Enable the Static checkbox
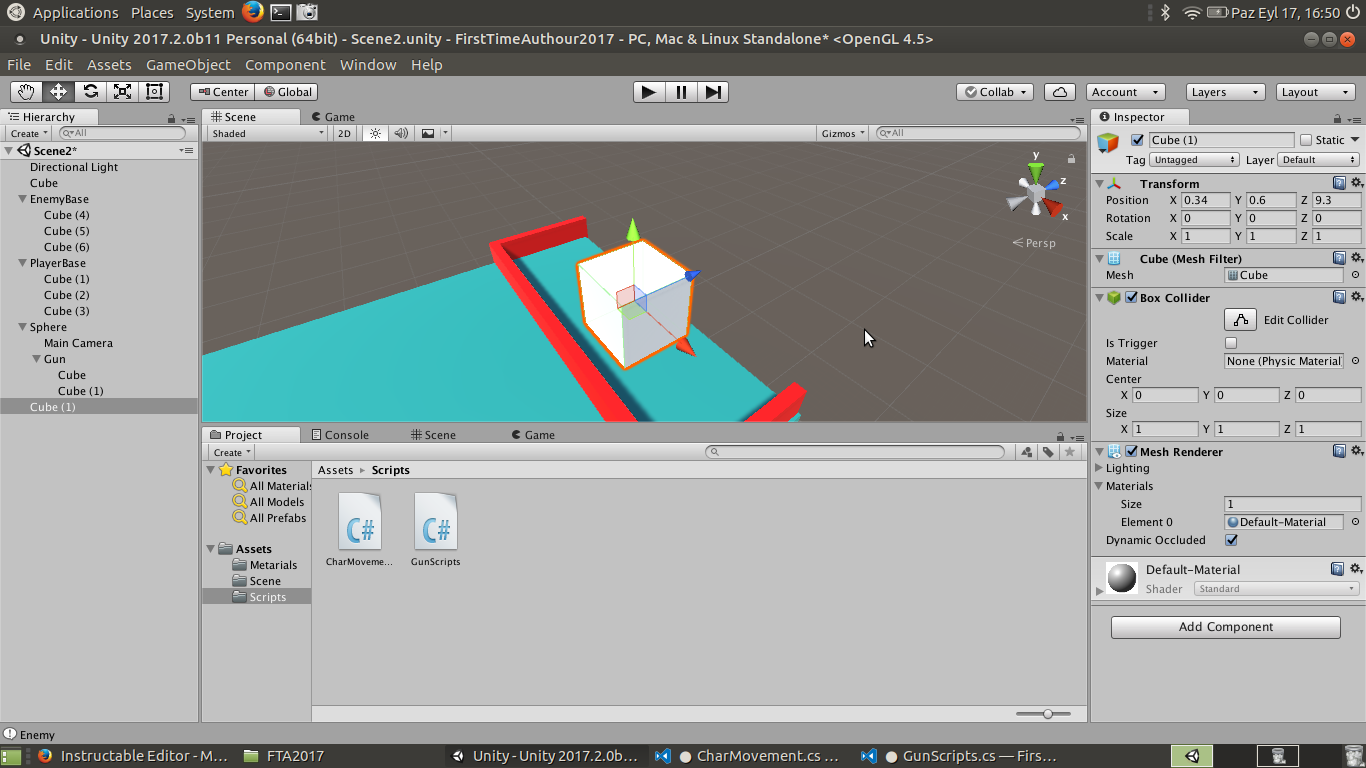1366x768 pixels. point(1306,140)
